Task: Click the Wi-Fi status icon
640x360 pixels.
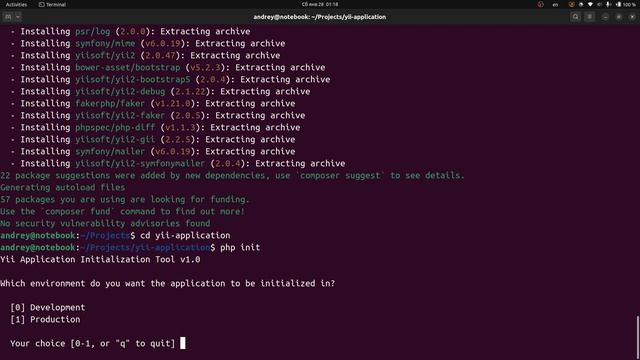Action: pyautogui.click(x=590, y=4)
